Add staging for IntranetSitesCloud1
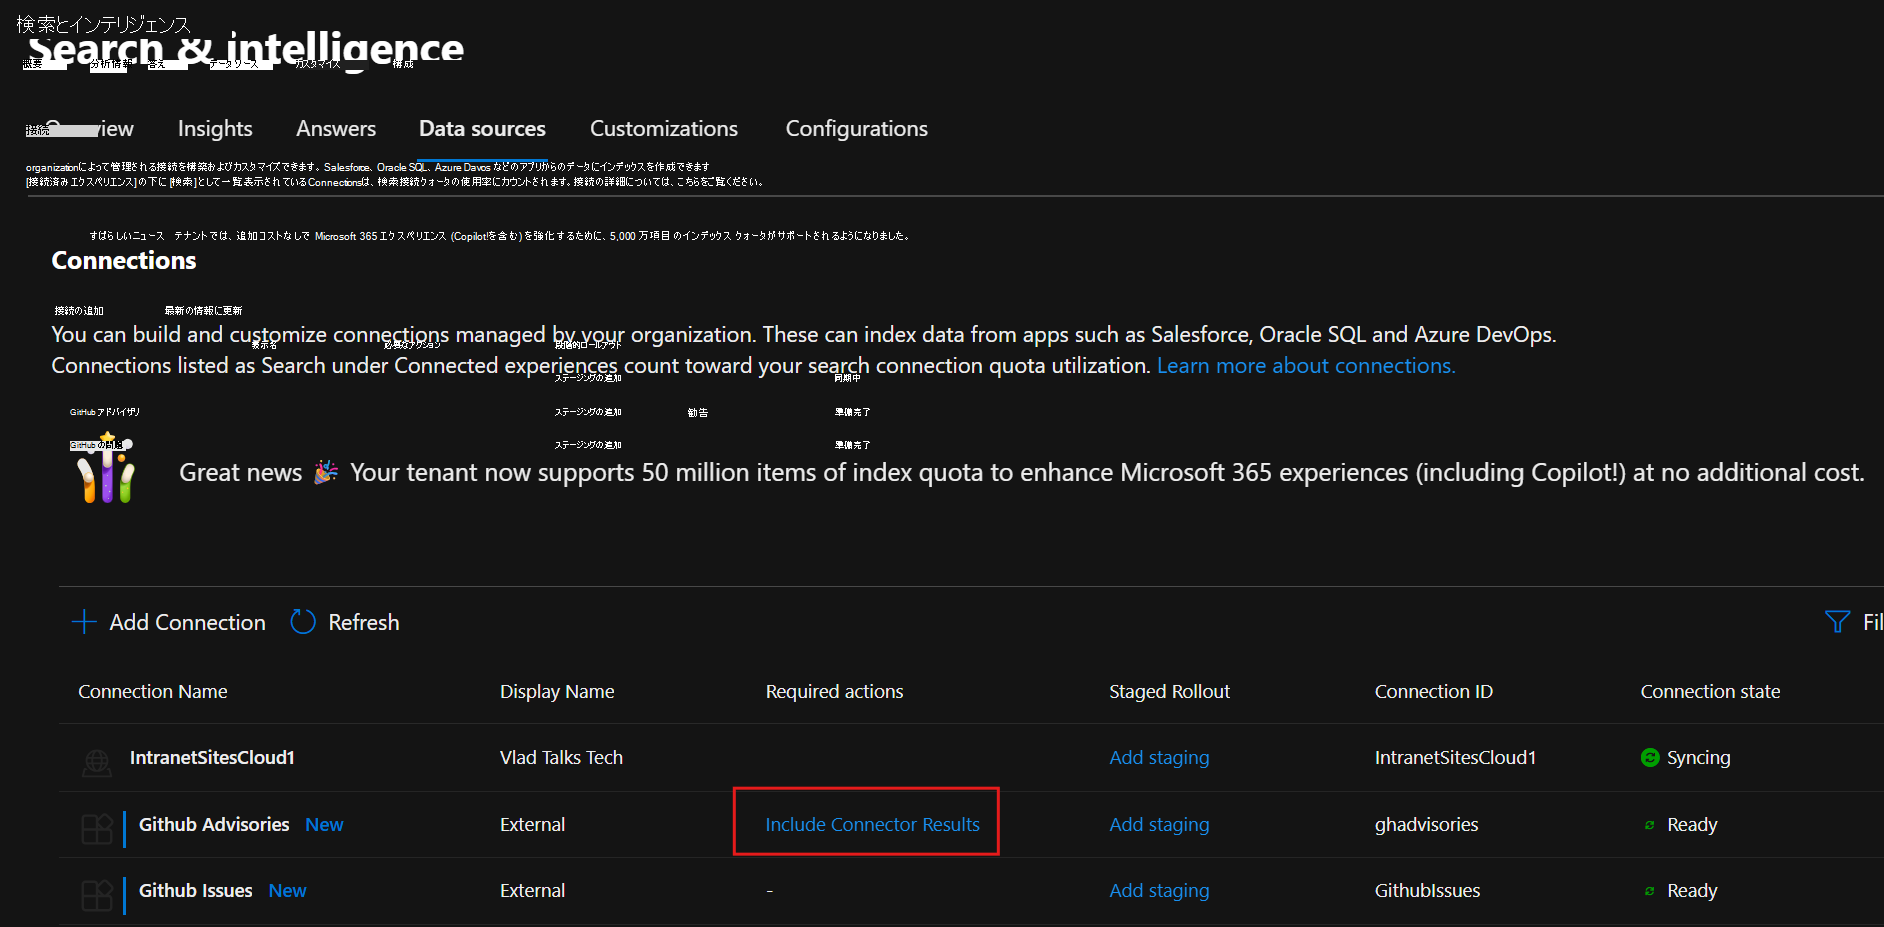1884x927 pixels. click(x=1159, y=758)
